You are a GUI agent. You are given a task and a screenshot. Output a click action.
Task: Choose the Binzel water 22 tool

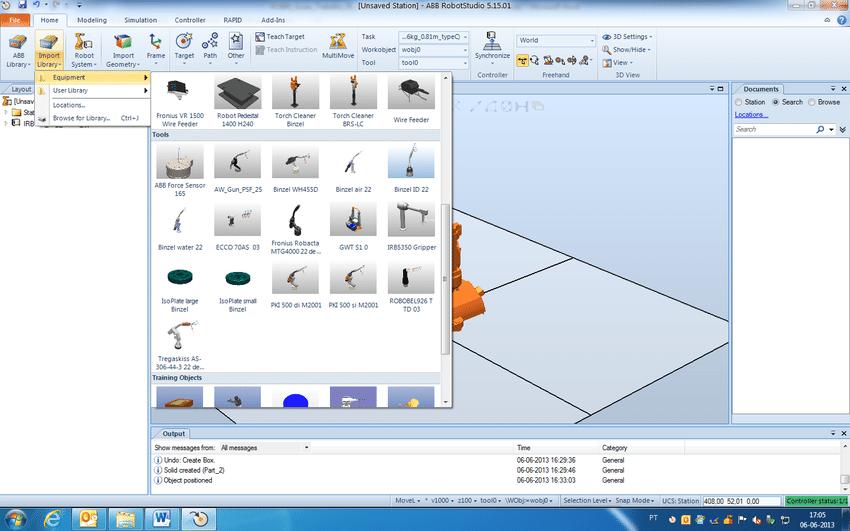tap(180, 226)
